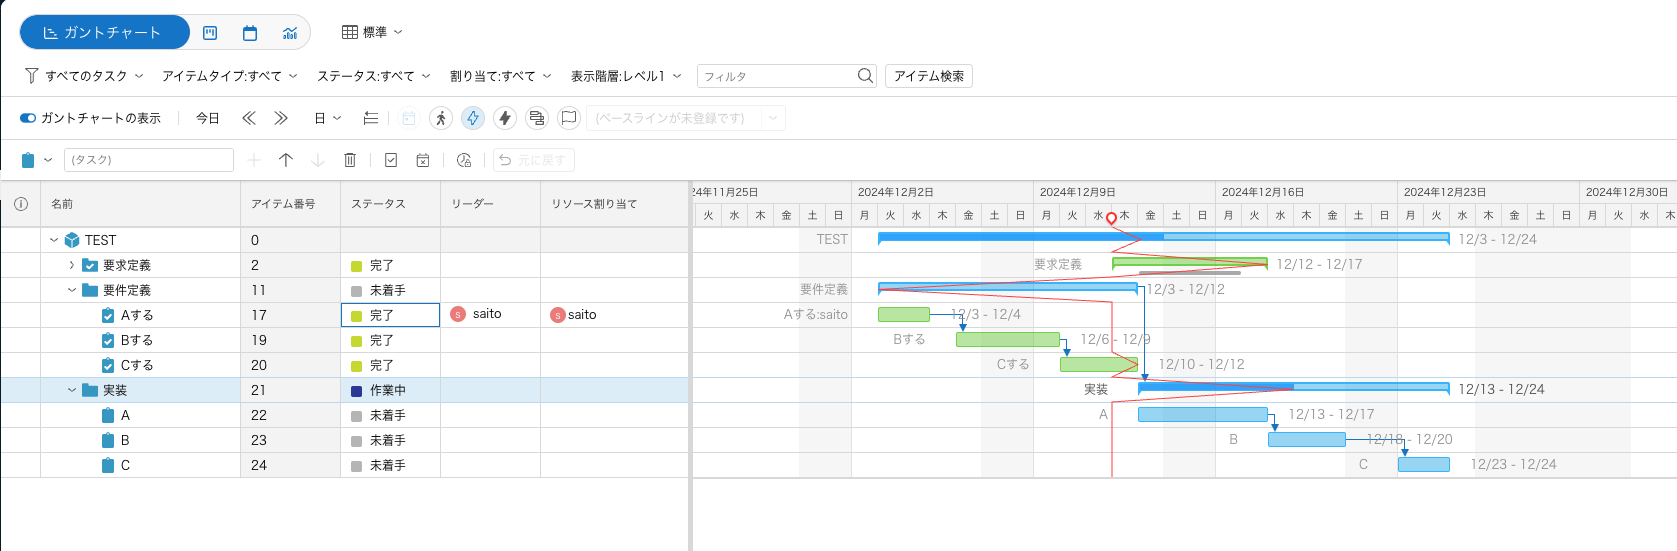Click the clock with lock icon

click(x=464, y=160)
